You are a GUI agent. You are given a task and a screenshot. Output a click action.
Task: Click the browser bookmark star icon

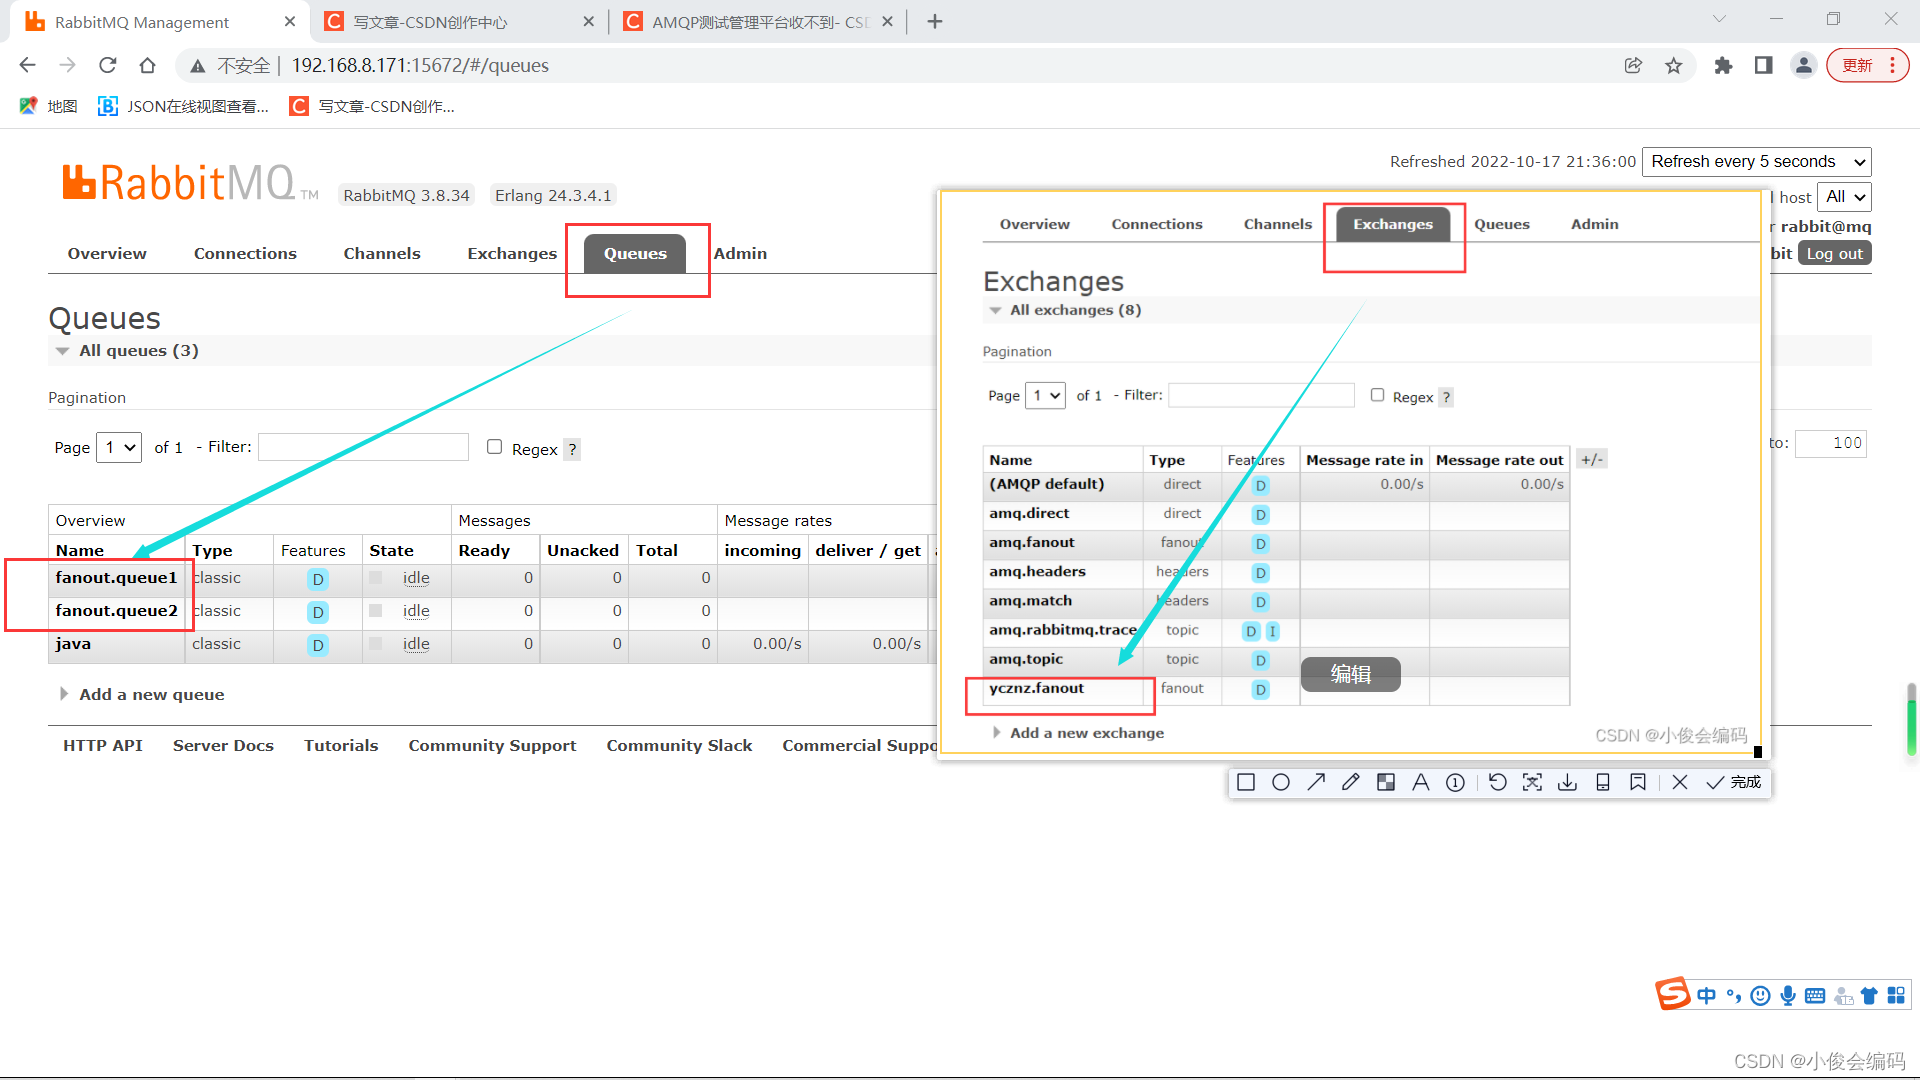1674,66
